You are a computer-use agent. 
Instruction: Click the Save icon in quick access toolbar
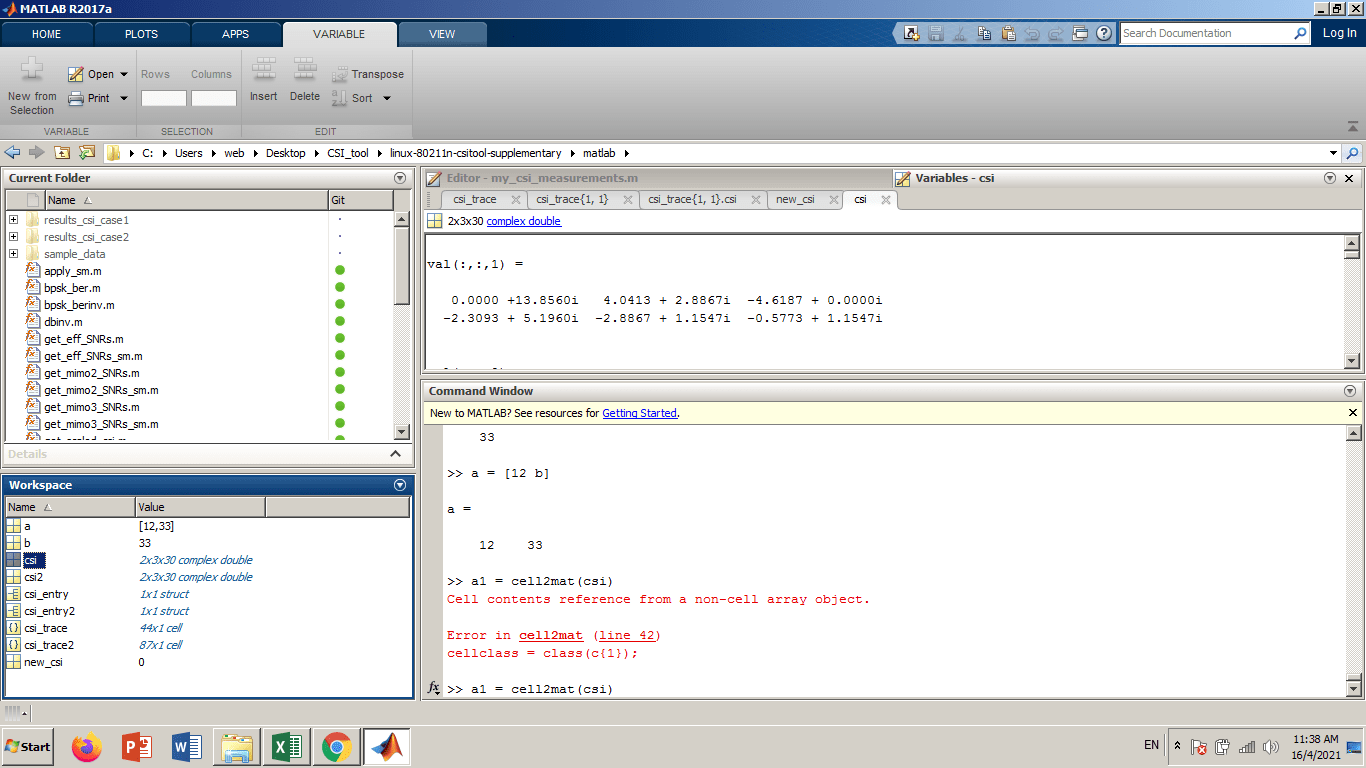coord(936,33)
